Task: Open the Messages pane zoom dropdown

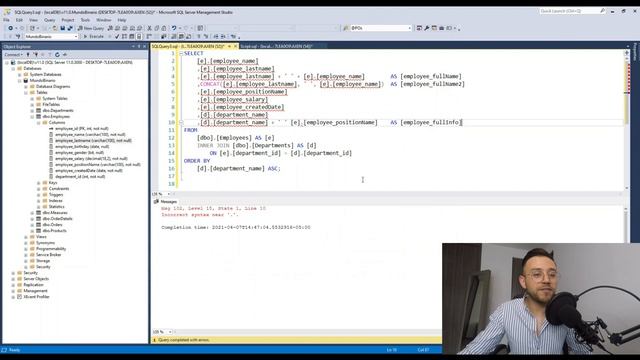Action: [170, 332]
